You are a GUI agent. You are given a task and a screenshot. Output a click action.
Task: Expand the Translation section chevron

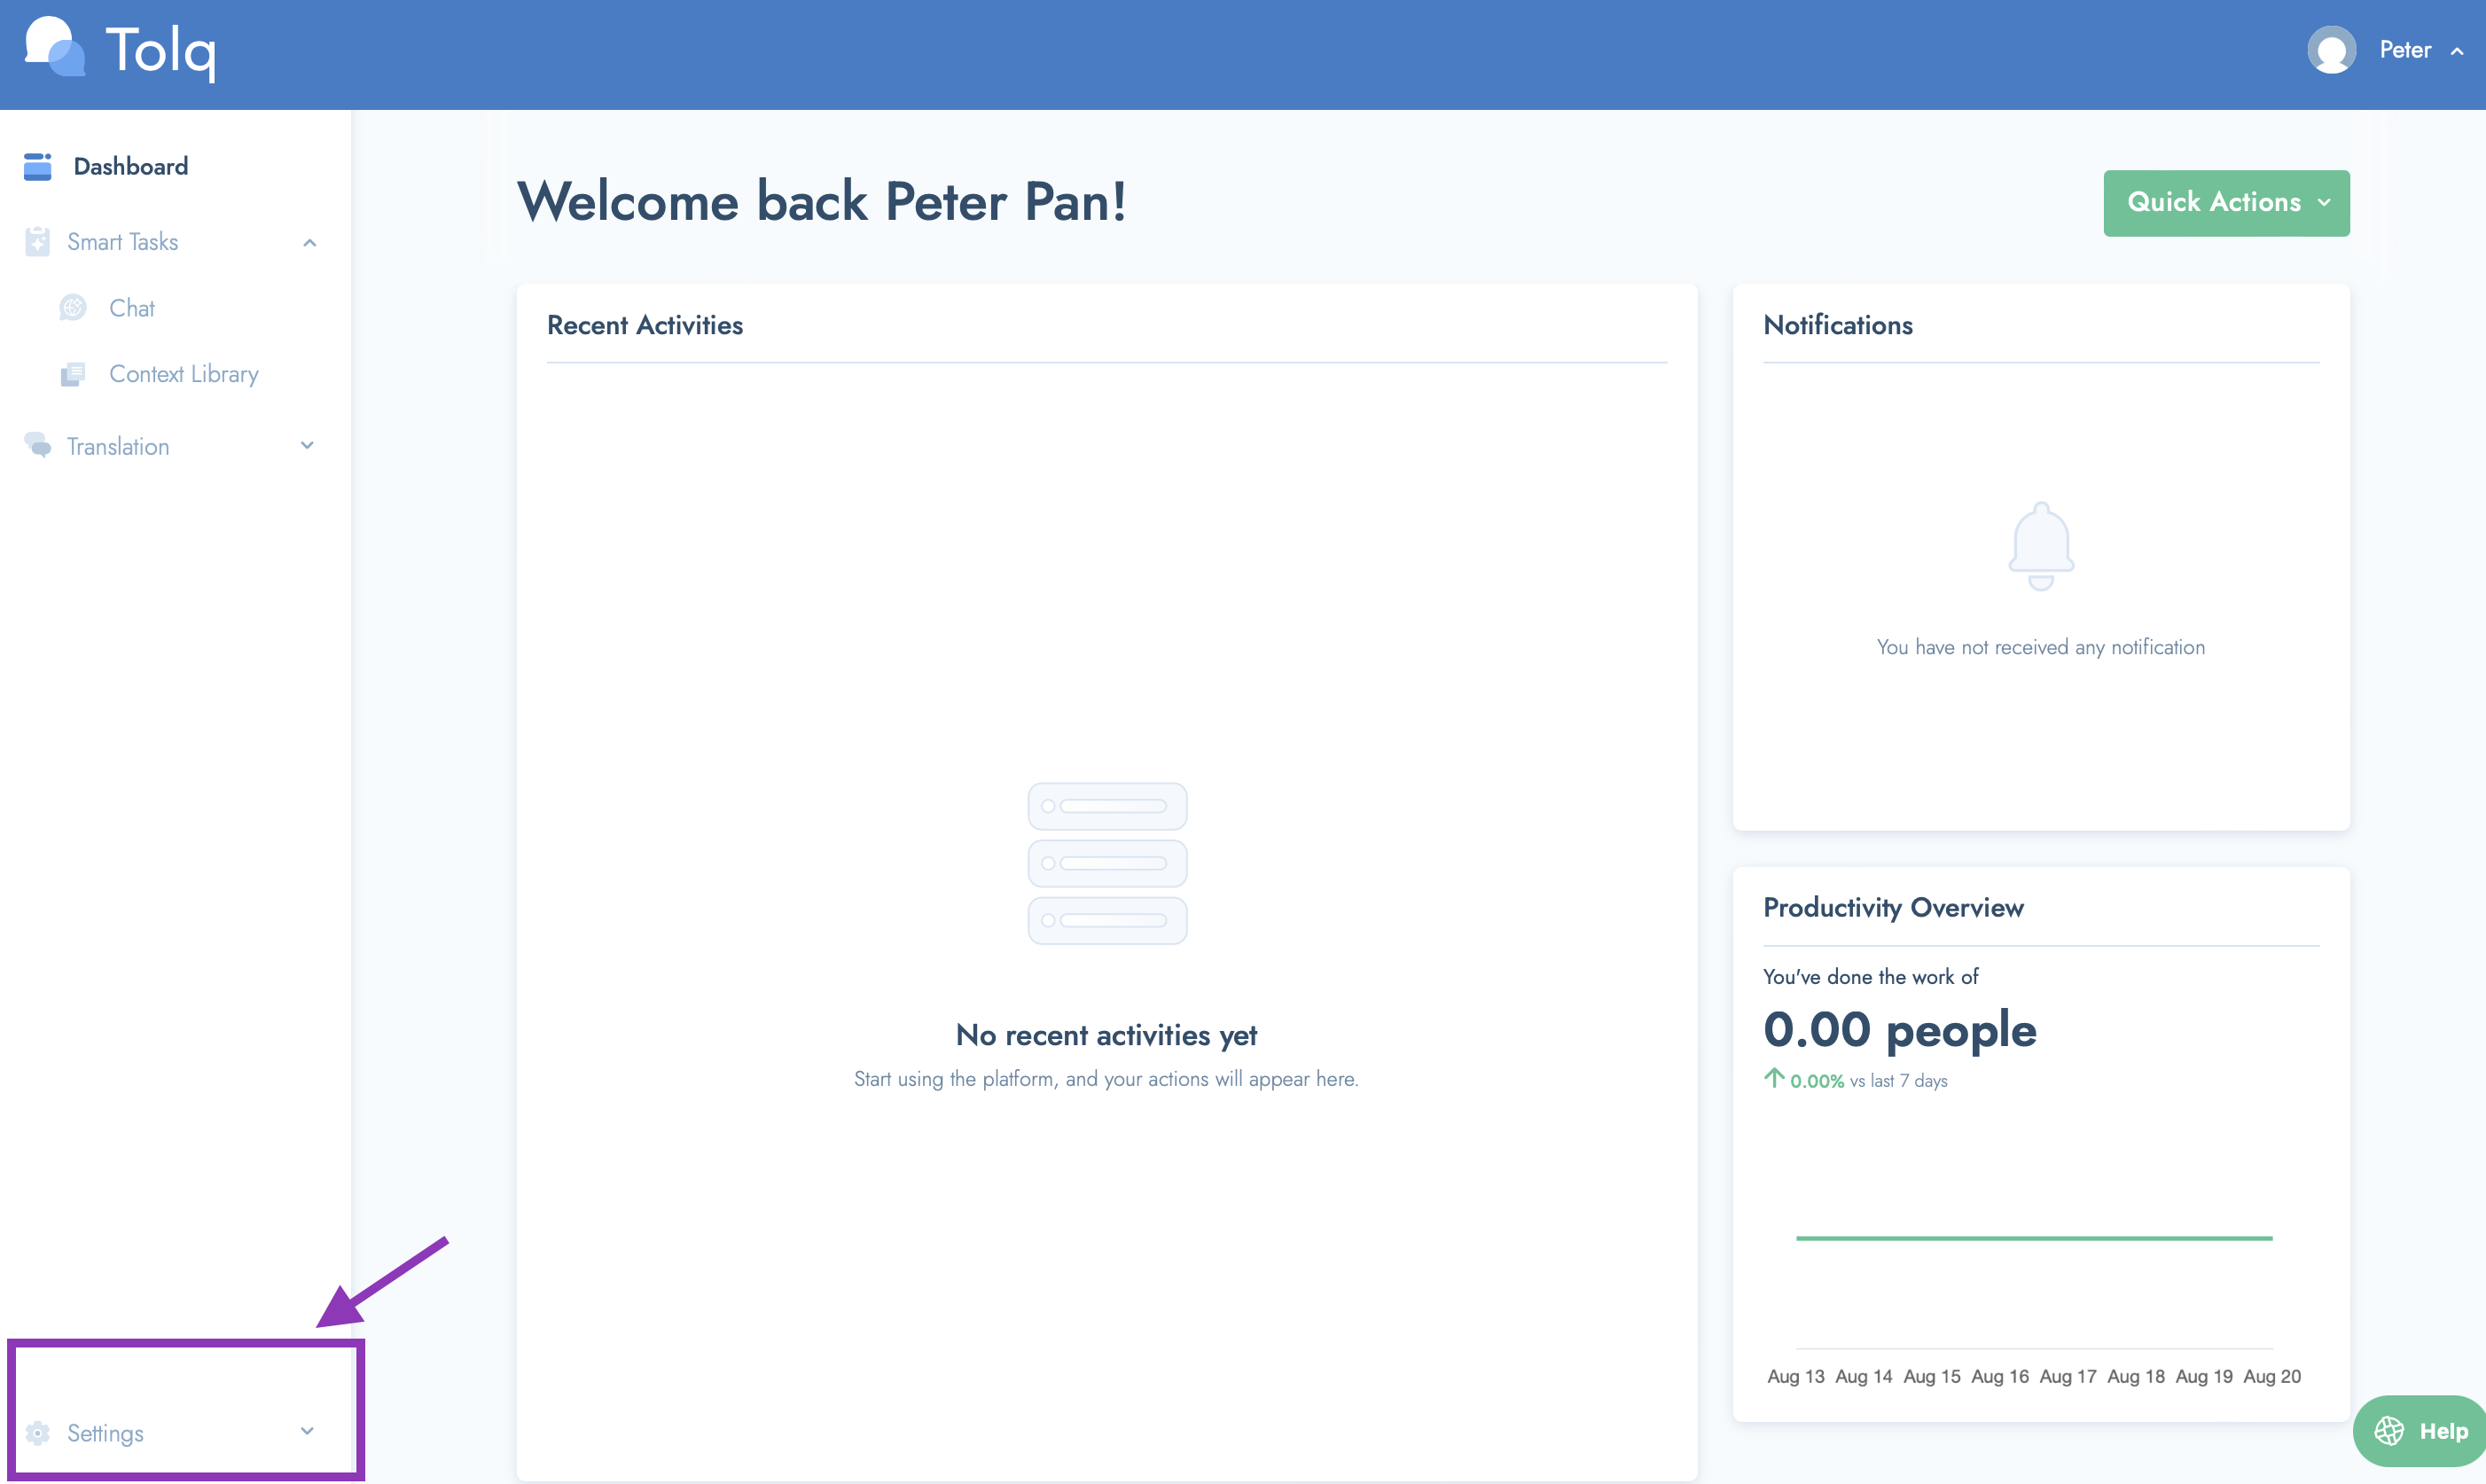point(307,445)
